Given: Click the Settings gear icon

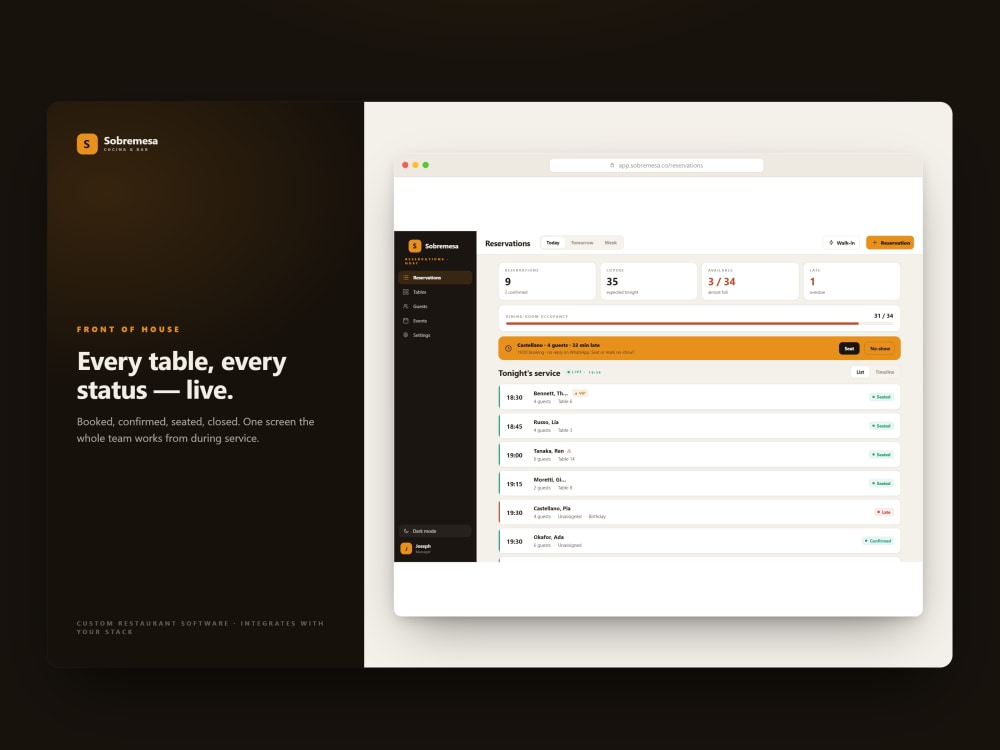Looking at the screenshot, I should click(x=406, y=335).
